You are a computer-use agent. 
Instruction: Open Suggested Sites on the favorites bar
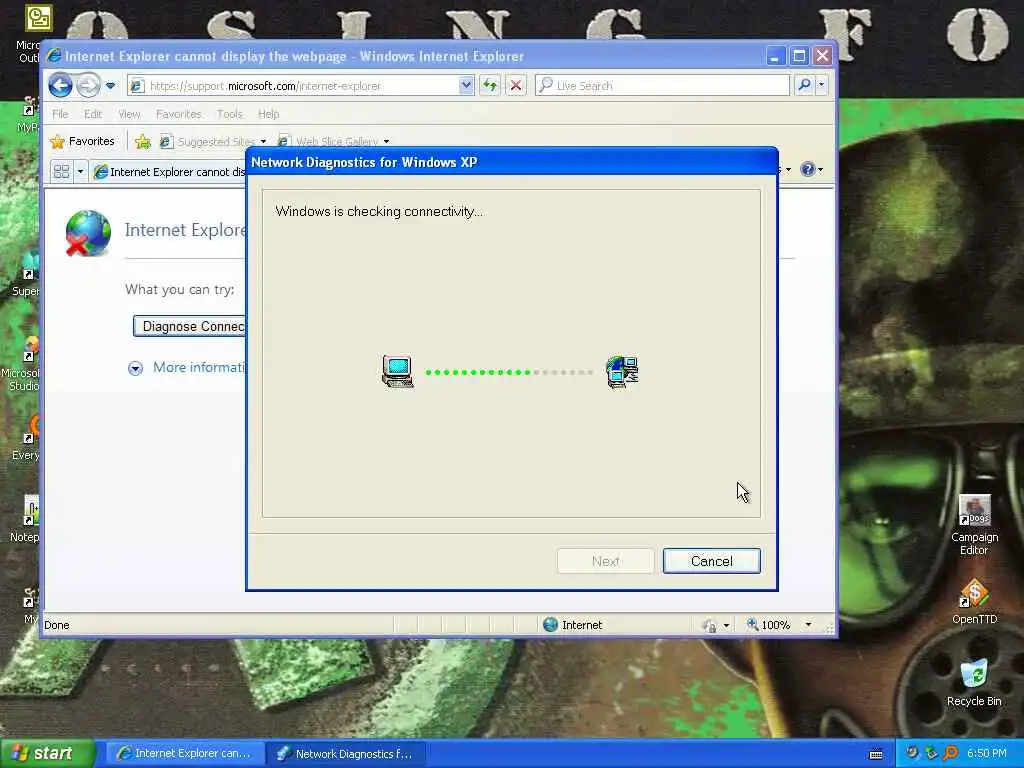coord(214,141)
